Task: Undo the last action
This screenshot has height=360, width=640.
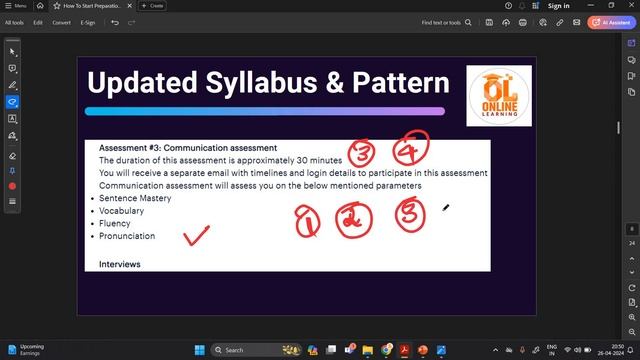Action: tap(115, 22)
